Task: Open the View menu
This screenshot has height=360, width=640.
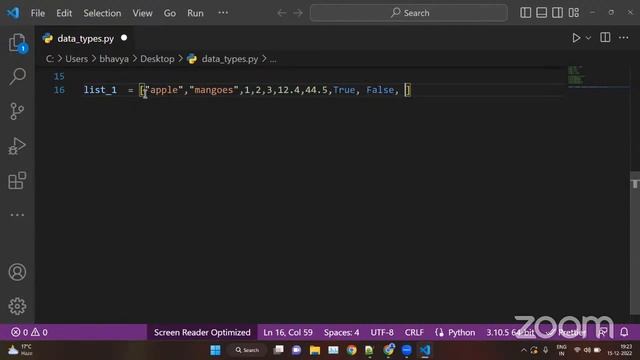Action: coord(142,13)
